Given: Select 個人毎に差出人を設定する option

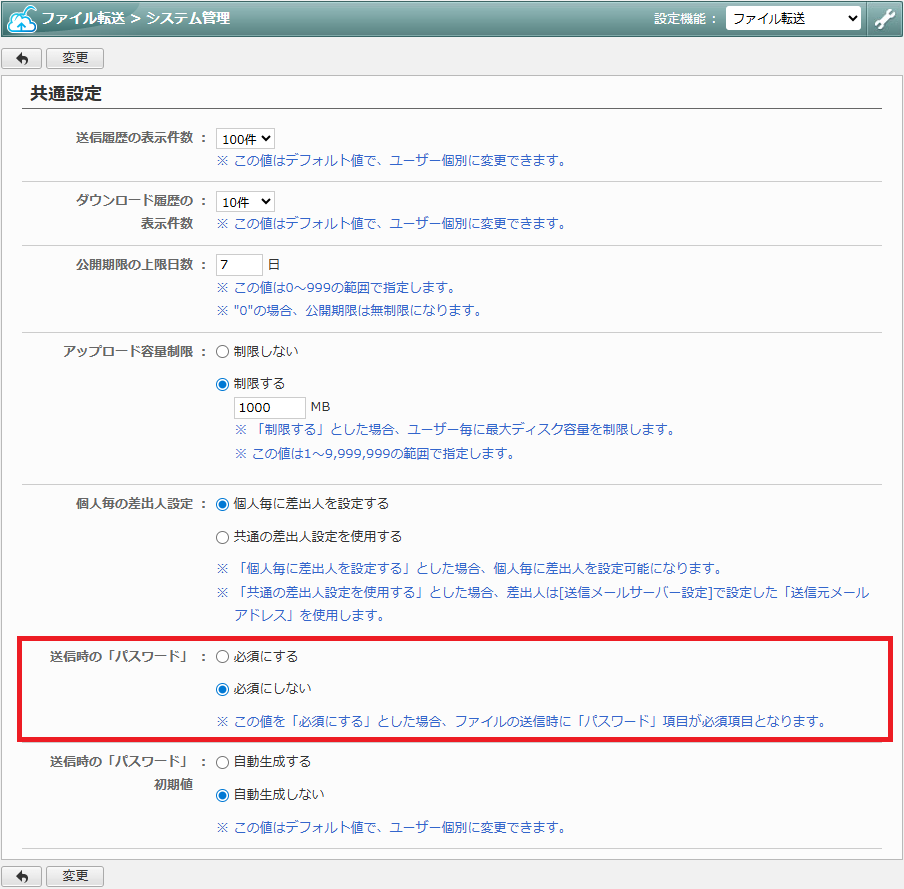Looking at the screenshot, I should pos(223,504).
